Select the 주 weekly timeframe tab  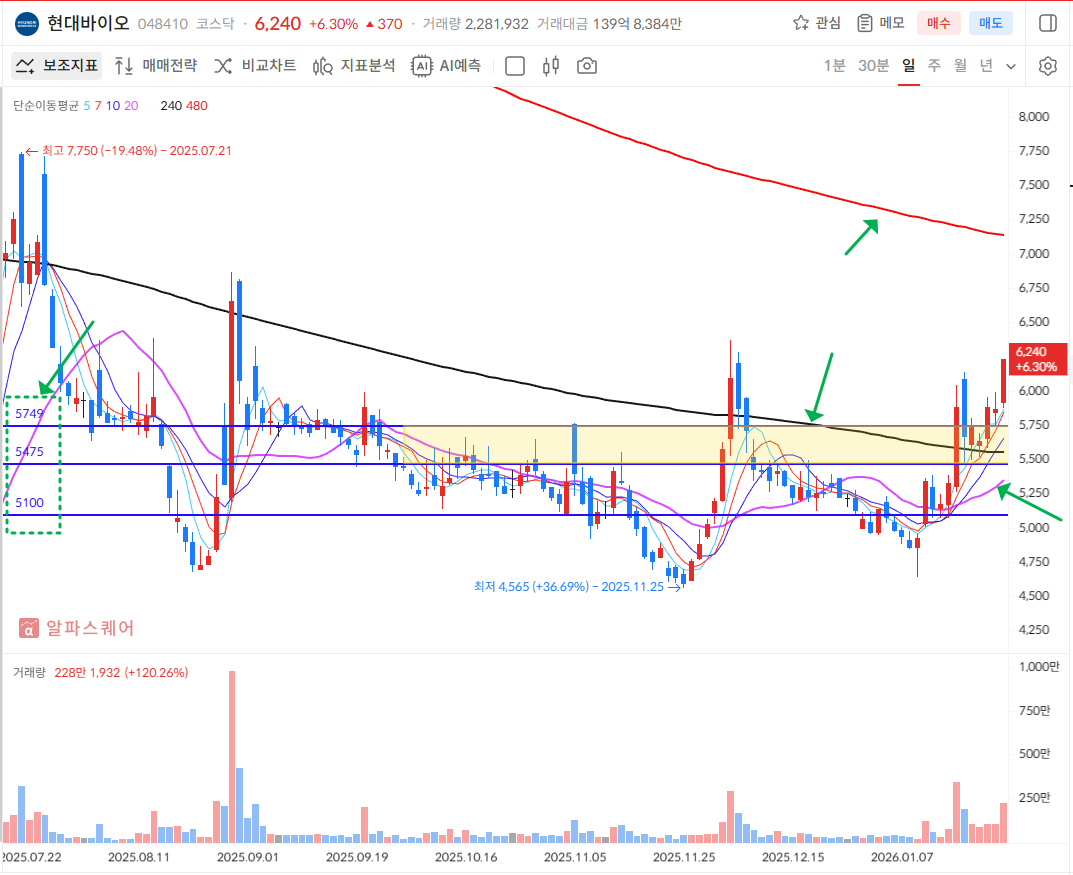point(934,66)
